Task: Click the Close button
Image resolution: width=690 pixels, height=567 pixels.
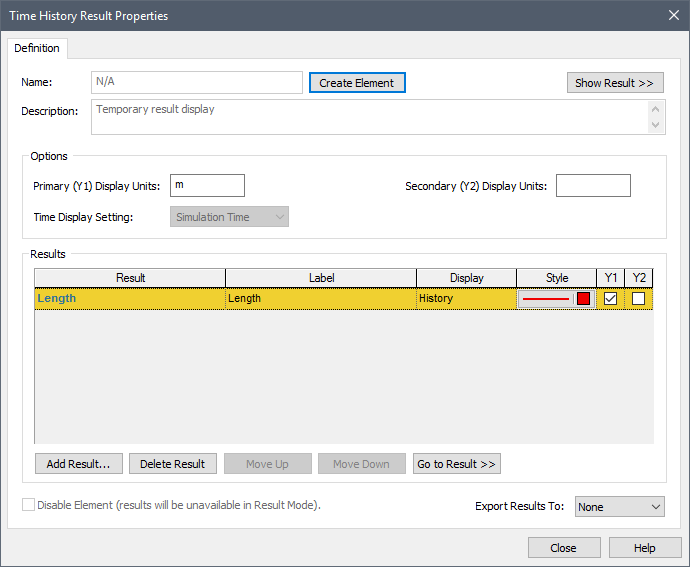Action: pos(564,548)
